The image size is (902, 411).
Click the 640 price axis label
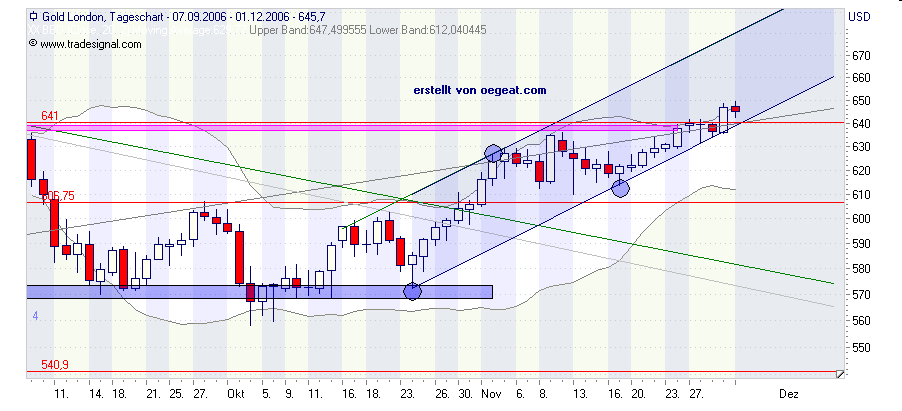point(862,124)
